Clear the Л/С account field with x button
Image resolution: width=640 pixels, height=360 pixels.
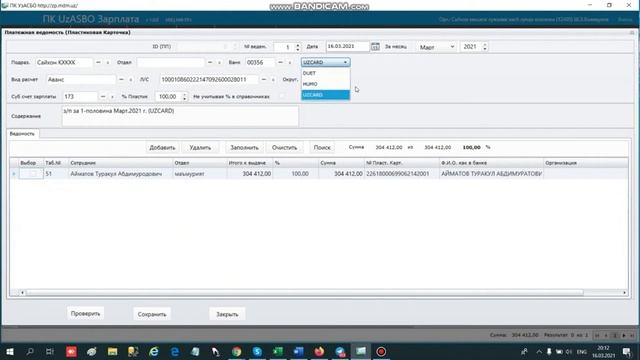coord(273,80)
